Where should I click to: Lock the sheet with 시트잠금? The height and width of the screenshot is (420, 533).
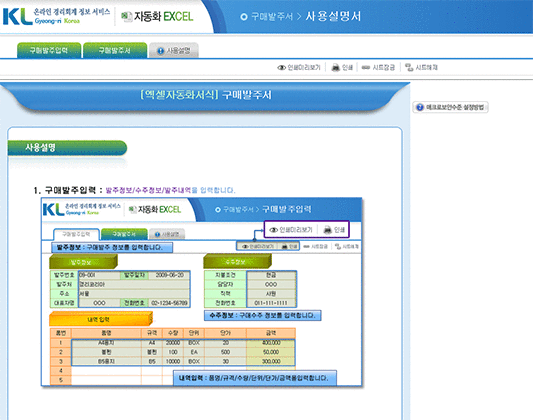click(x=378, y=67)
